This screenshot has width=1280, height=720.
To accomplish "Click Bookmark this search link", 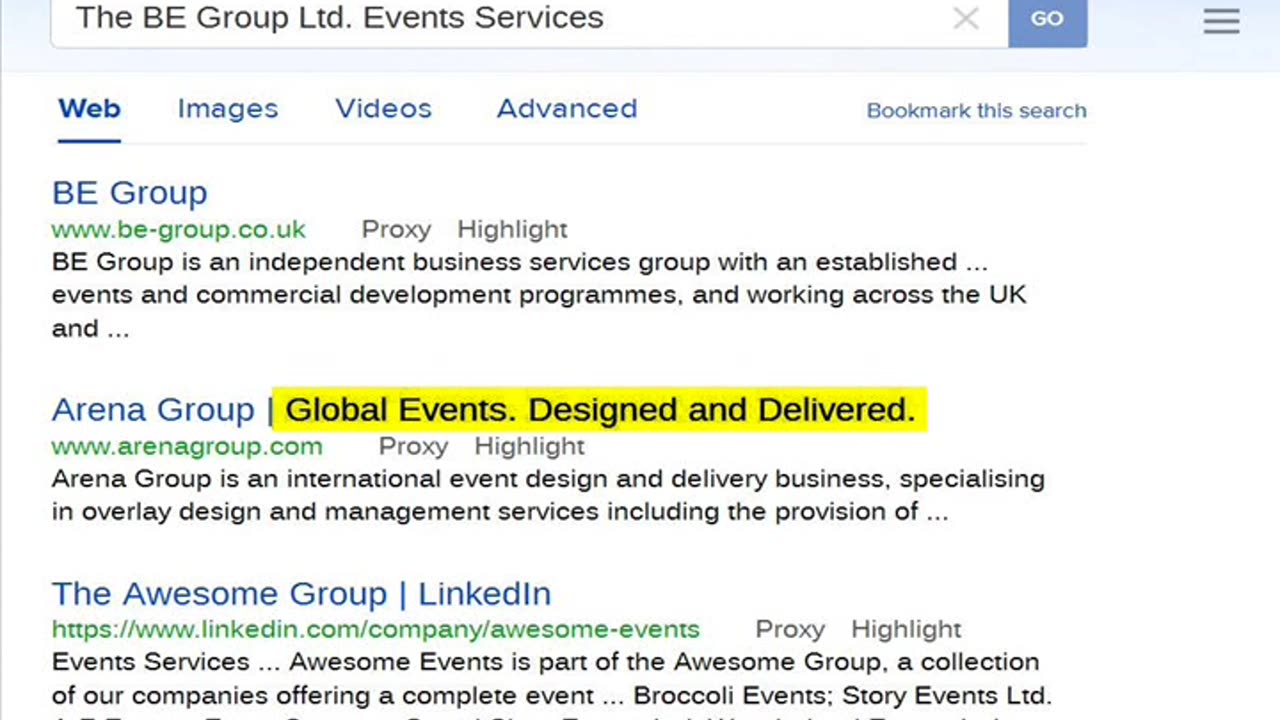I will coord(976,111).
